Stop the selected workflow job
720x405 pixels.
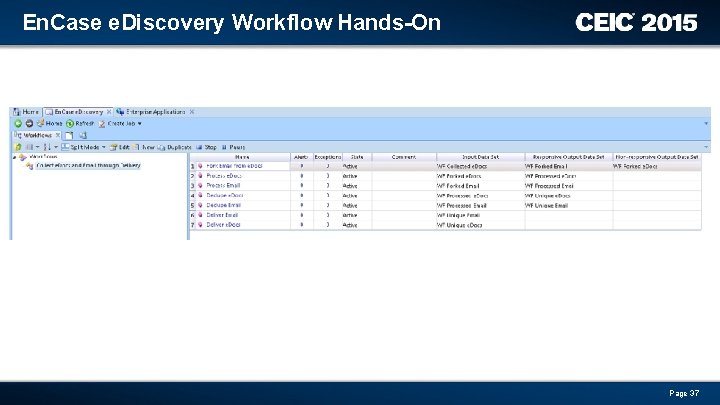pos(206,147)
